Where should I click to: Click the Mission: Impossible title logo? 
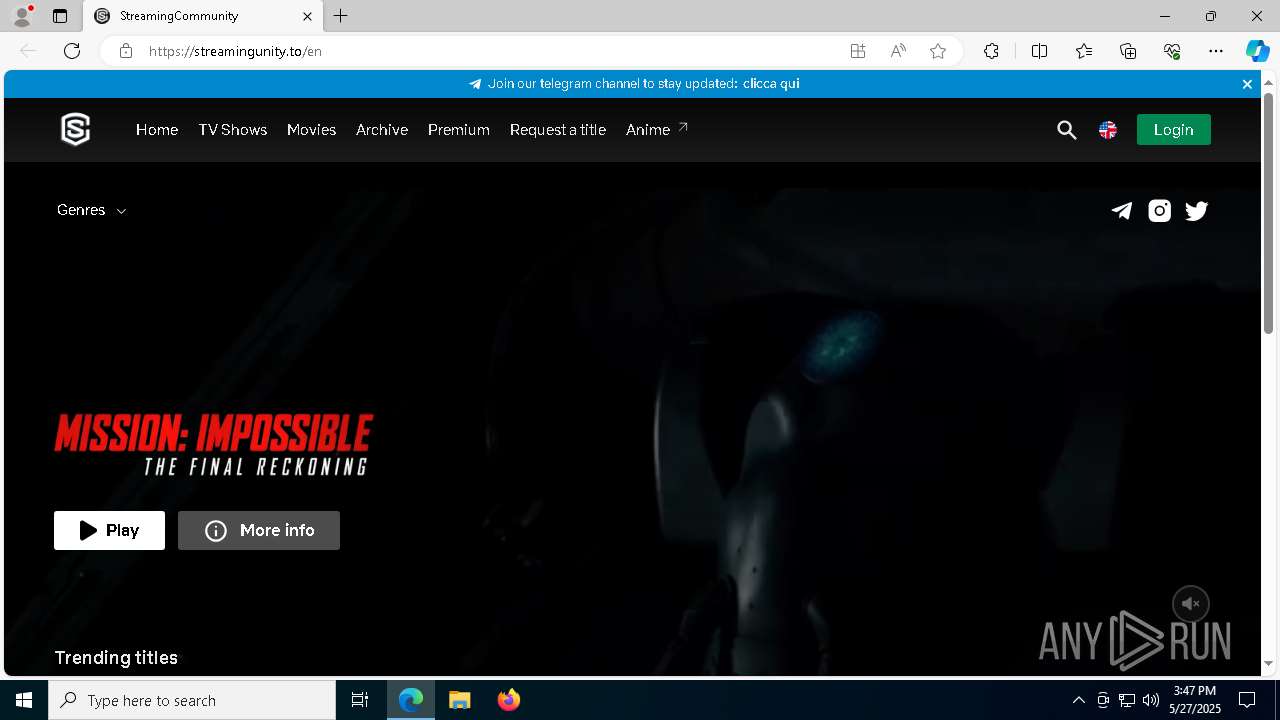[214, 445]
